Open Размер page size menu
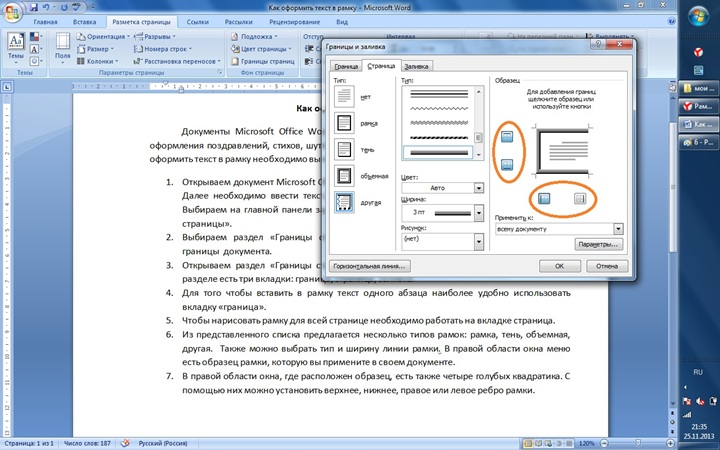Image resolution: width=720 pixels, height=450 pixels. [x=96, y=49]
